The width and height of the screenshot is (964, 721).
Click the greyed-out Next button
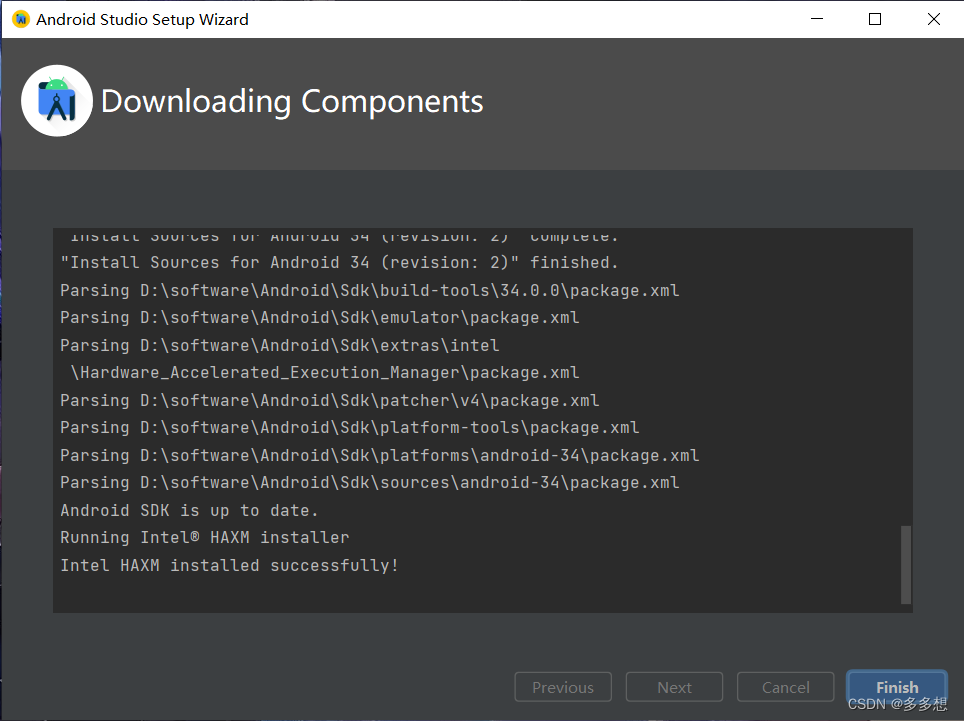pos(674,687)
